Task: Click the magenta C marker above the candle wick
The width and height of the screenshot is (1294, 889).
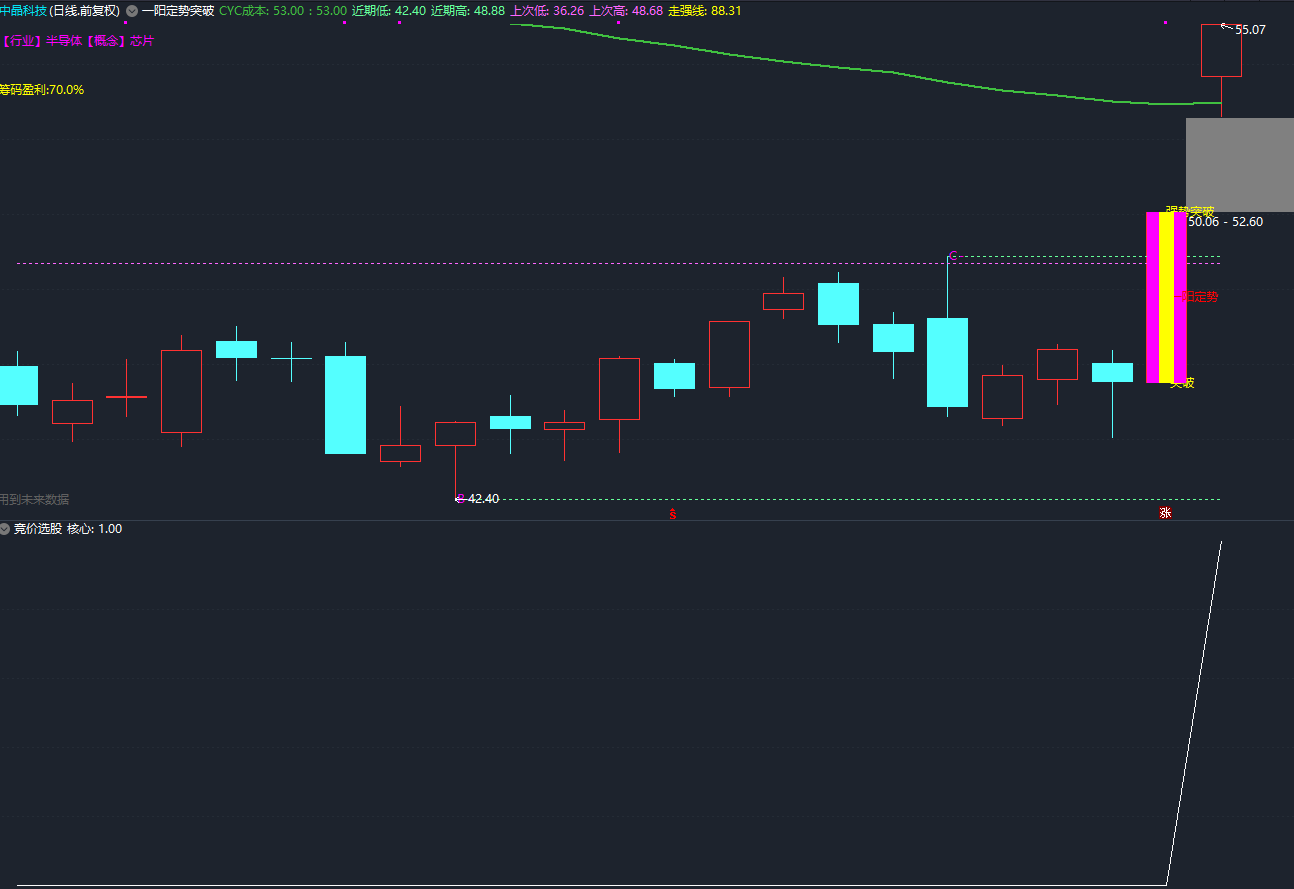Action: coord(954,256)
